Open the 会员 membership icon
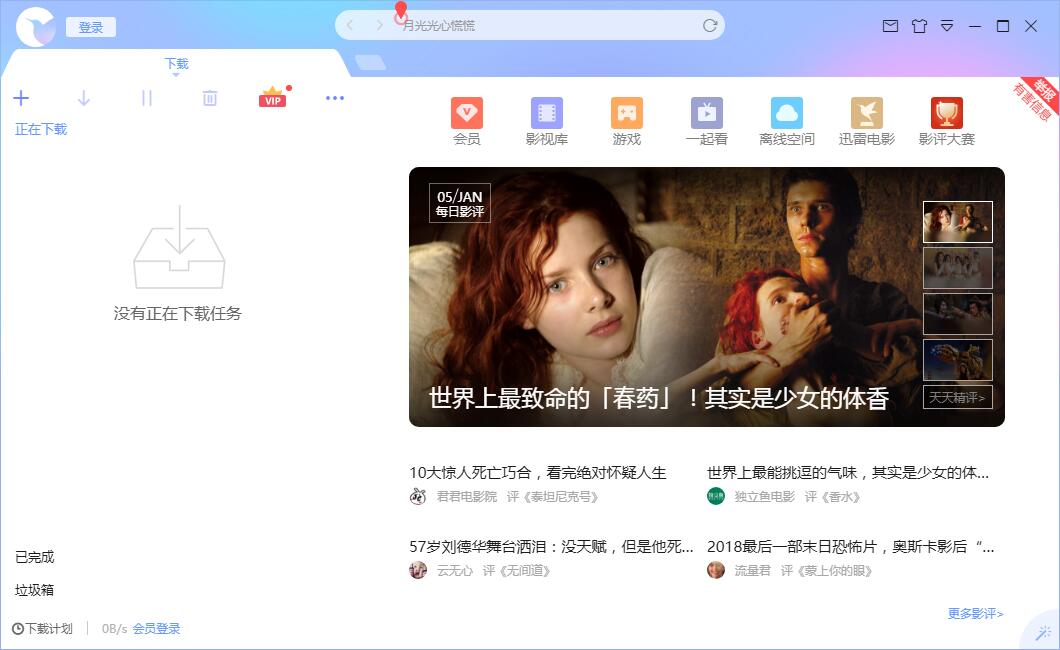1060x650 pixels. point(466,122)
